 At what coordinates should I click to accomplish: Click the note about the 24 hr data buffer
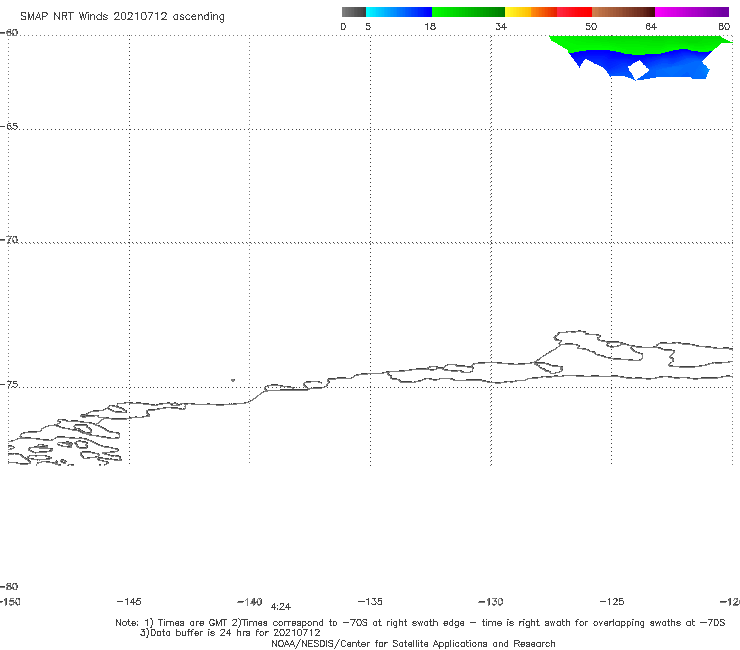coord(230,633)
